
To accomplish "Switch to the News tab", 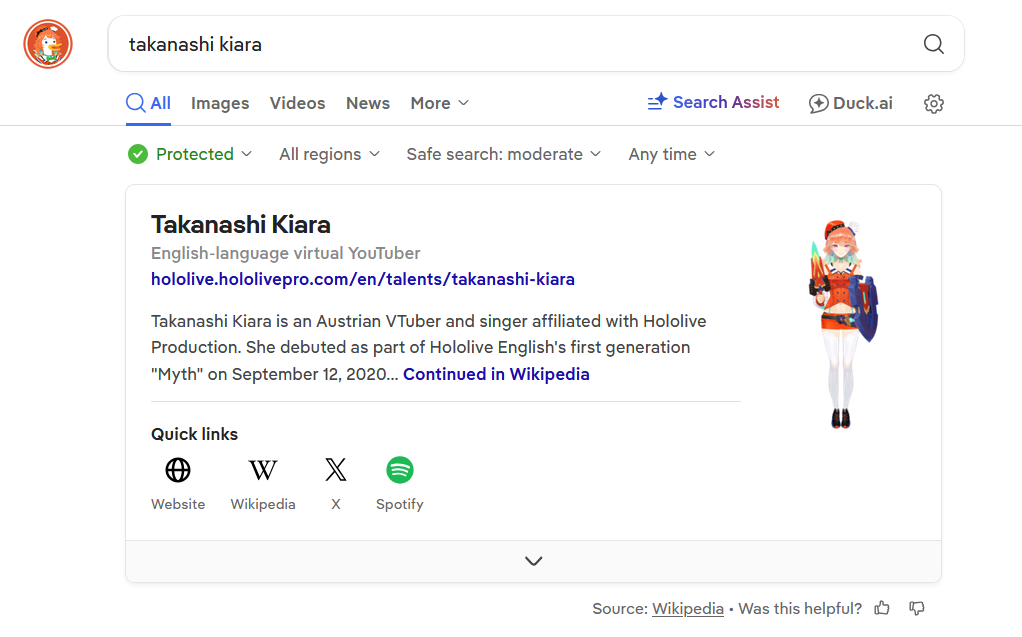I will click(x=368, y=103).
